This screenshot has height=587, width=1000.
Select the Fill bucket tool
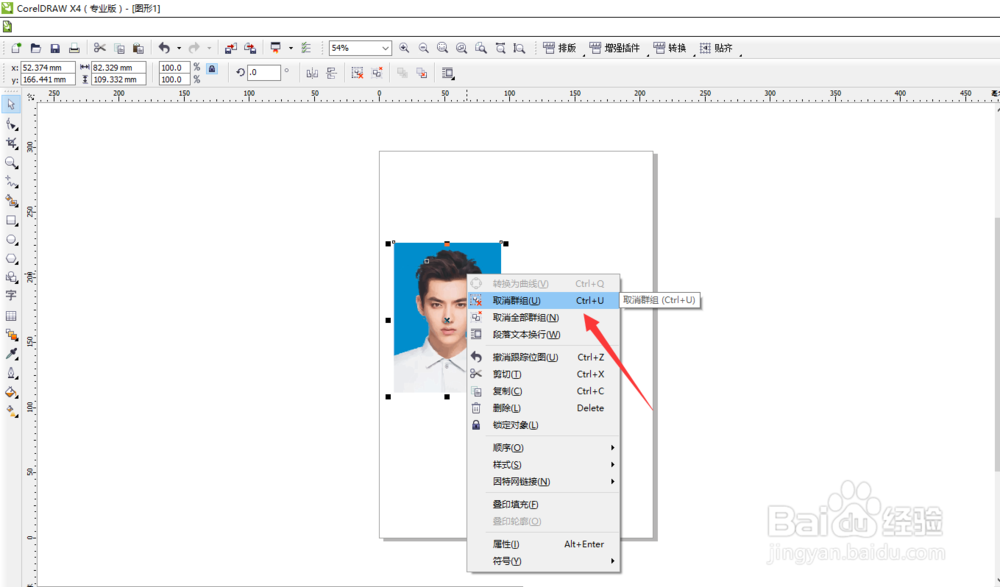pos(11,392)
